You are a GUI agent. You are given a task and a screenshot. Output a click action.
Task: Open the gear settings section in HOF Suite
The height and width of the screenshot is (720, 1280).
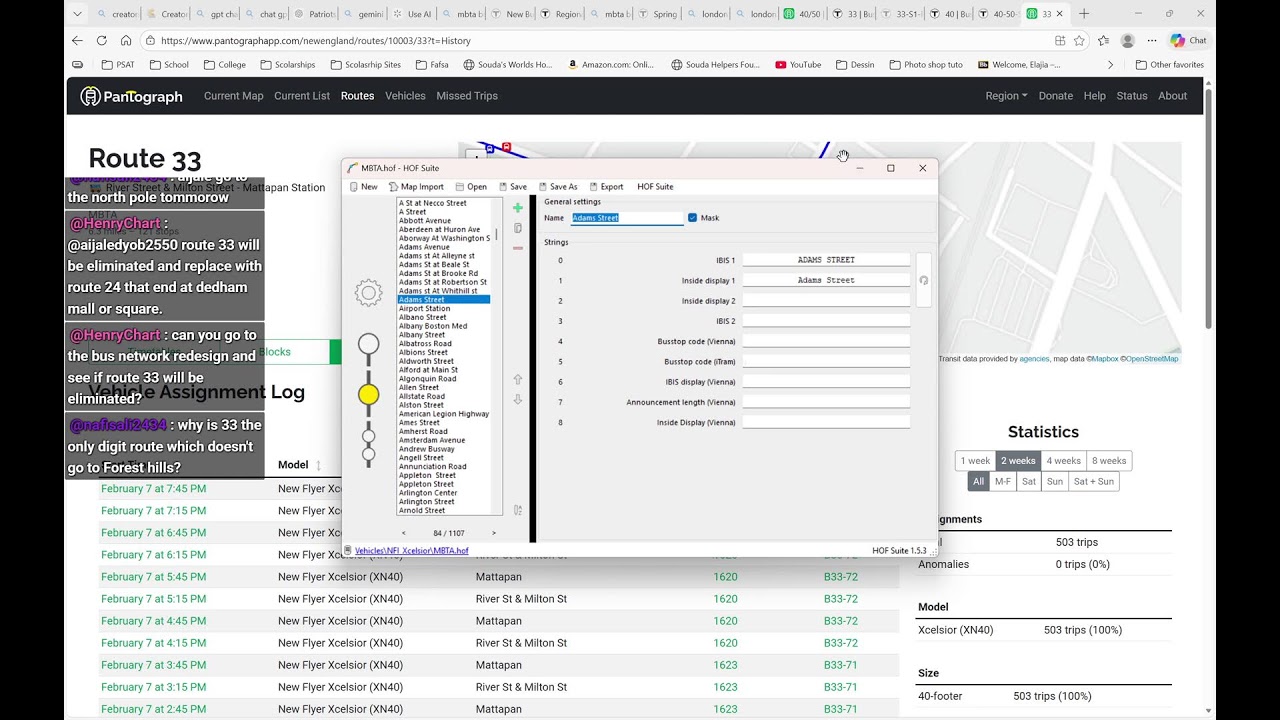coord(369,292)
